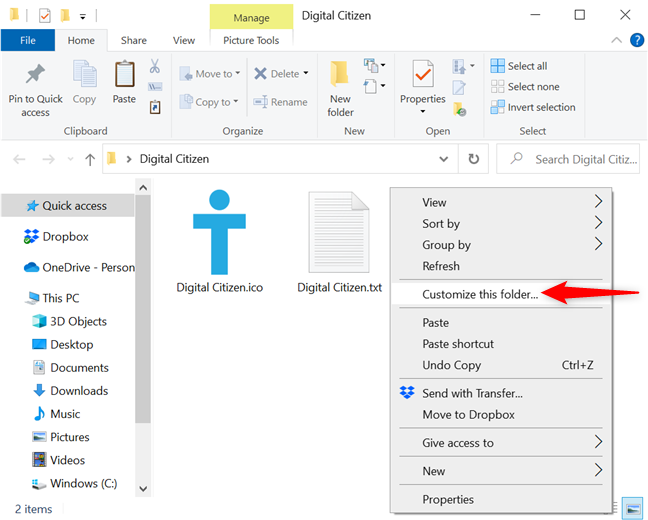Click the Search Digital Citizen field

(x=568, y=159)
